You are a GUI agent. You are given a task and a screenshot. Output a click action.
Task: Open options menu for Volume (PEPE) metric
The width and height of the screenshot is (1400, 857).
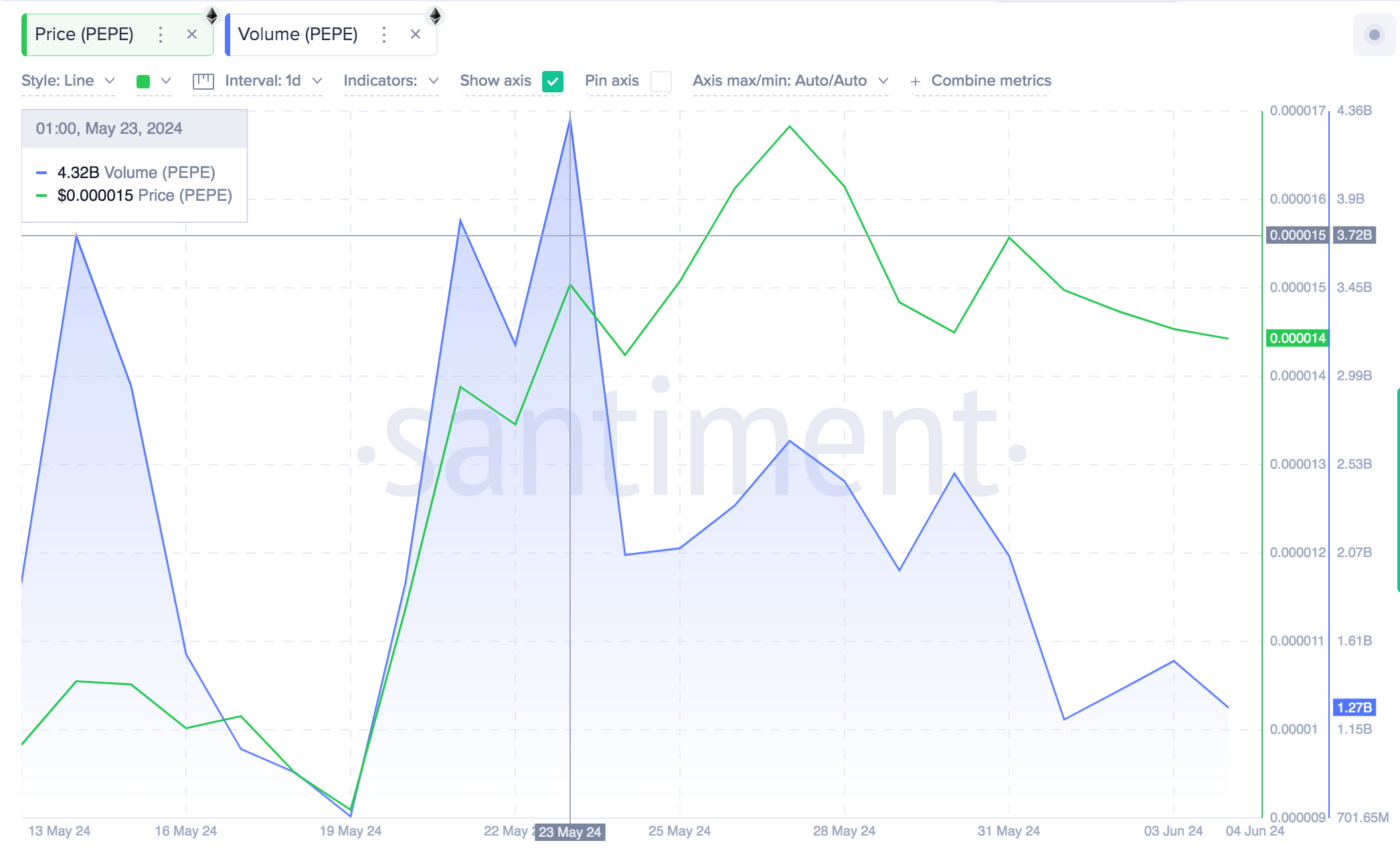tap(384, 34)
